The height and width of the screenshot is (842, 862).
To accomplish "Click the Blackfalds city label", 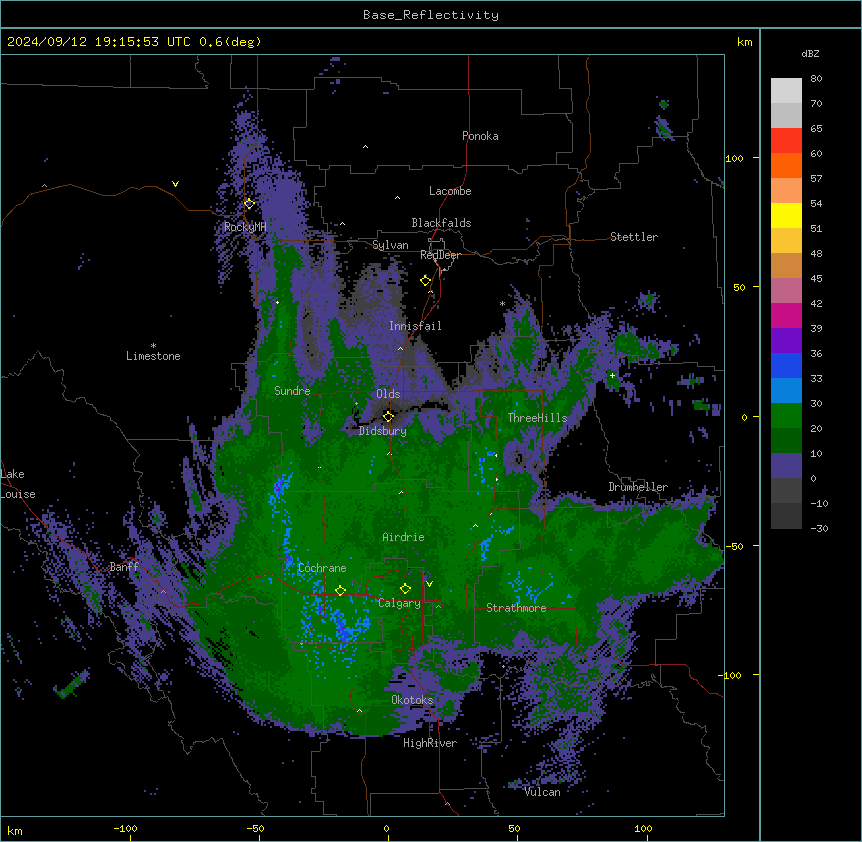I will 441,223.
